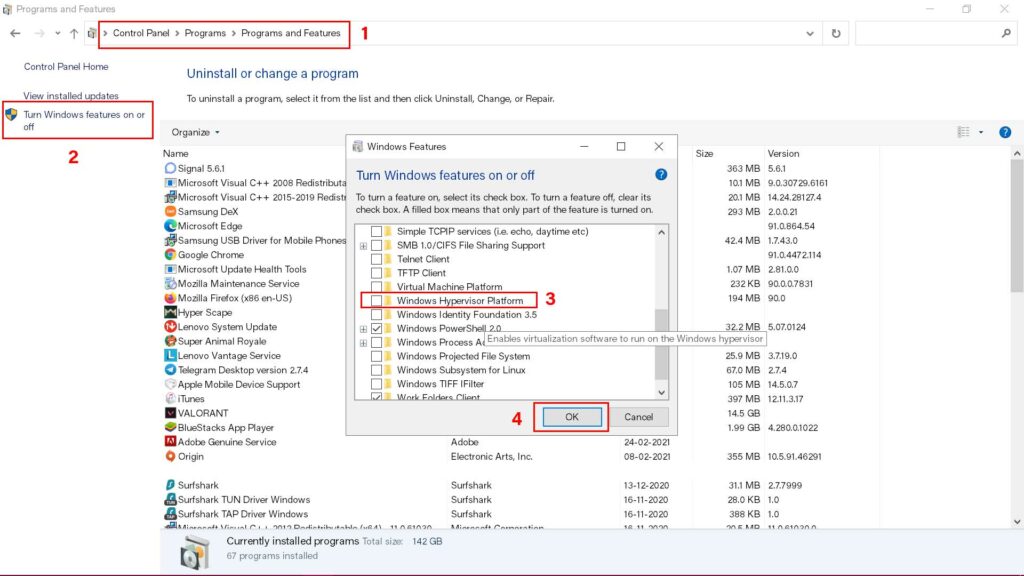Image resolution: width=1024 pixels, height=576 pixels.
Task: Select the Super Animal Royale icon
Action: click(170, 341)
